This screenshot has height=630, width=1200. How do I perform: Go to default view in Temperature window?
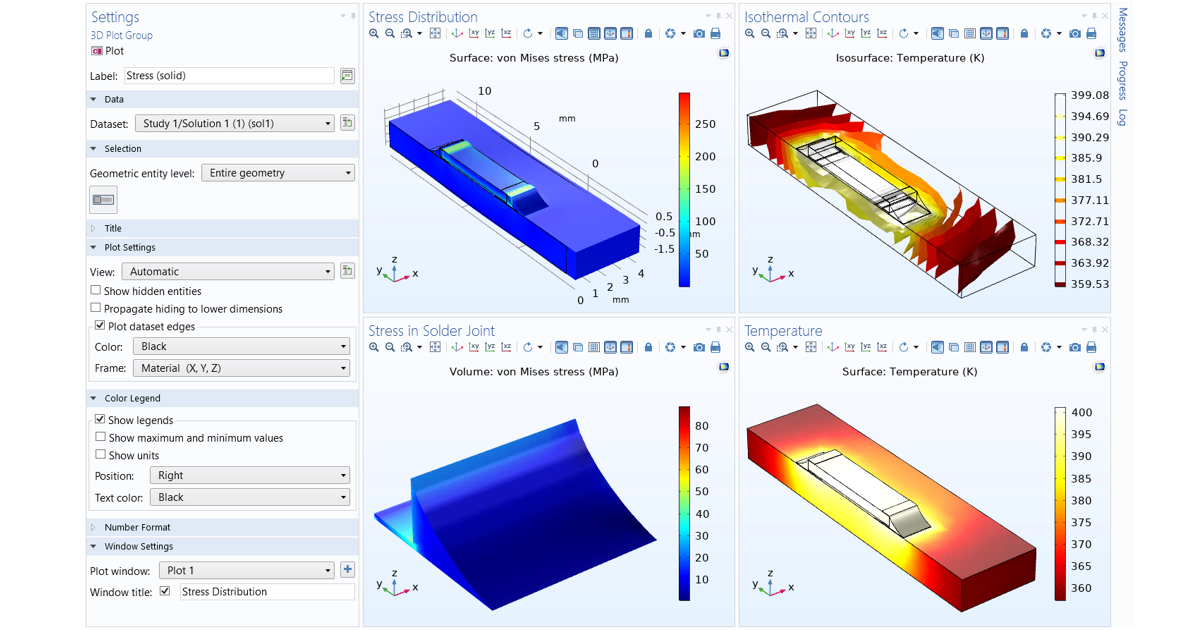click(833, 348)
